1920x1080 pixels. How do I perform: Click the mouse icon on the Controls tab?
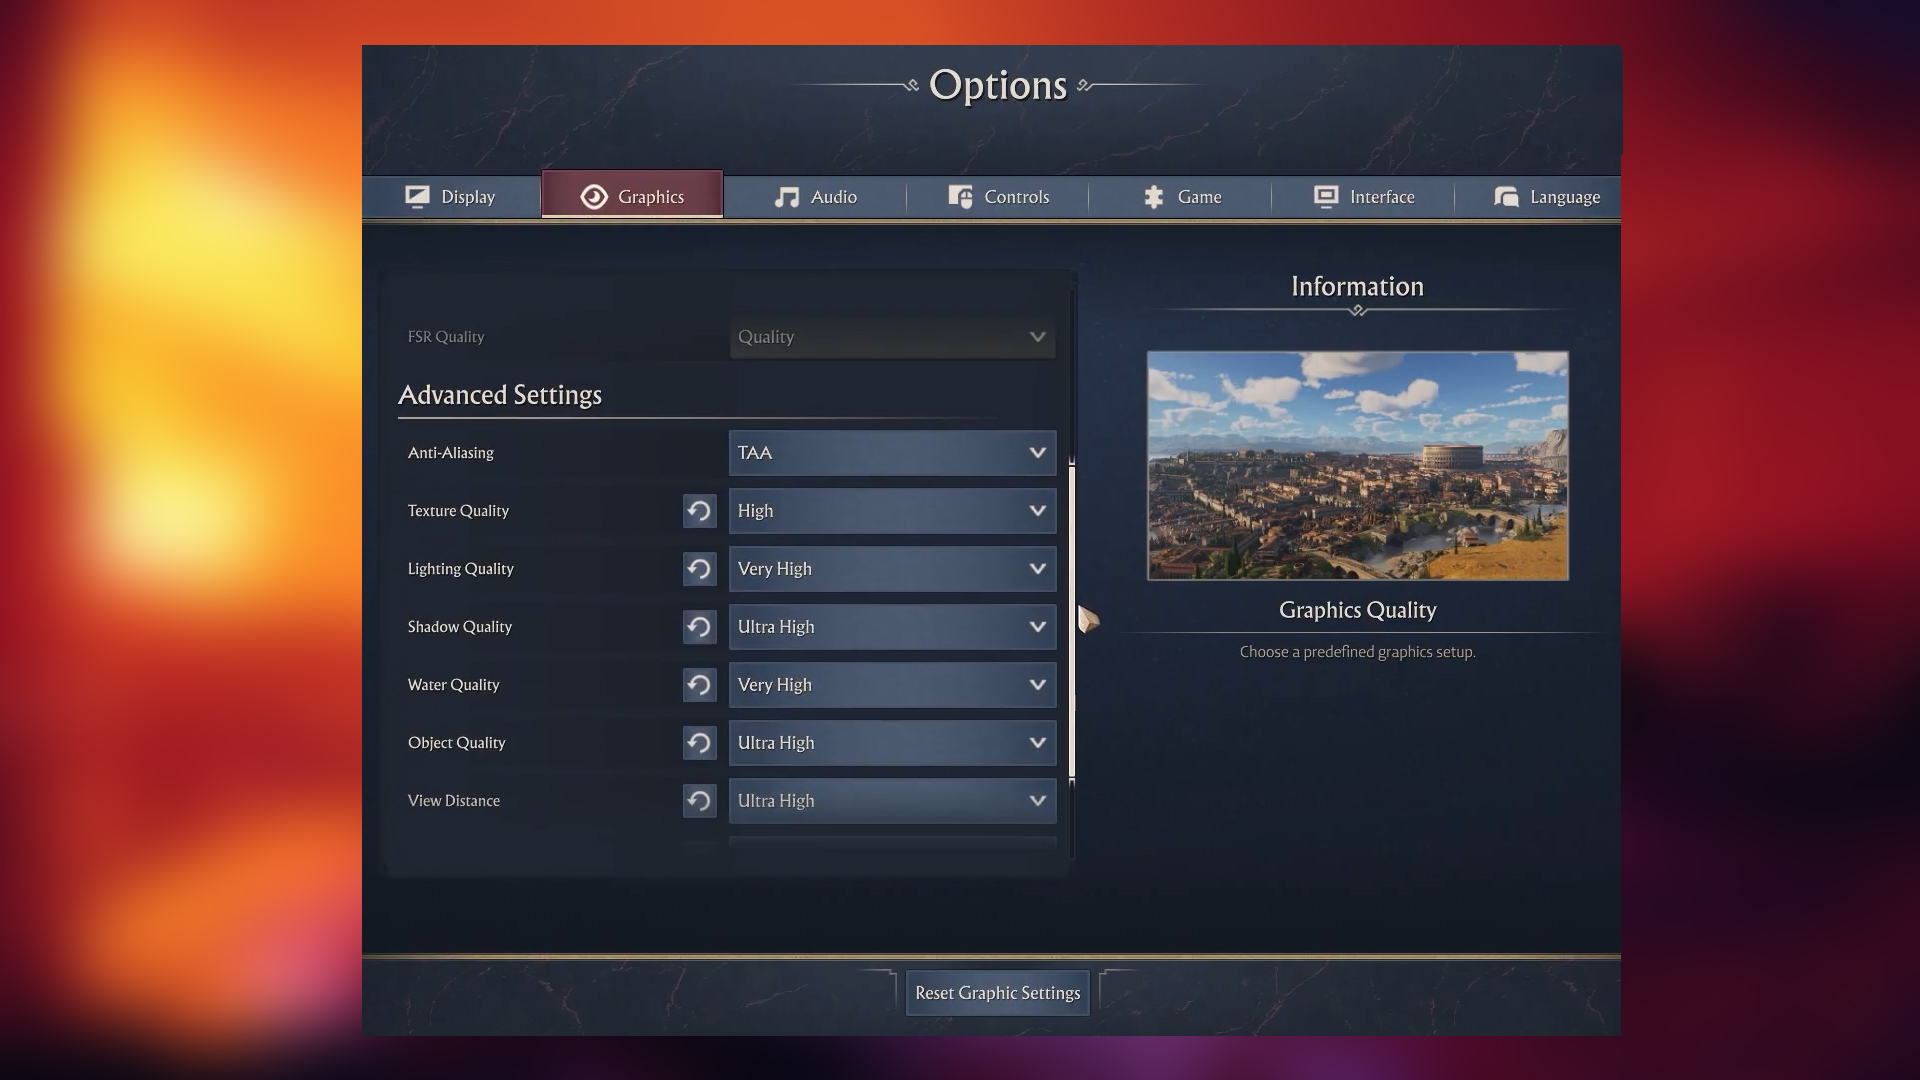[x=959, y=196]
